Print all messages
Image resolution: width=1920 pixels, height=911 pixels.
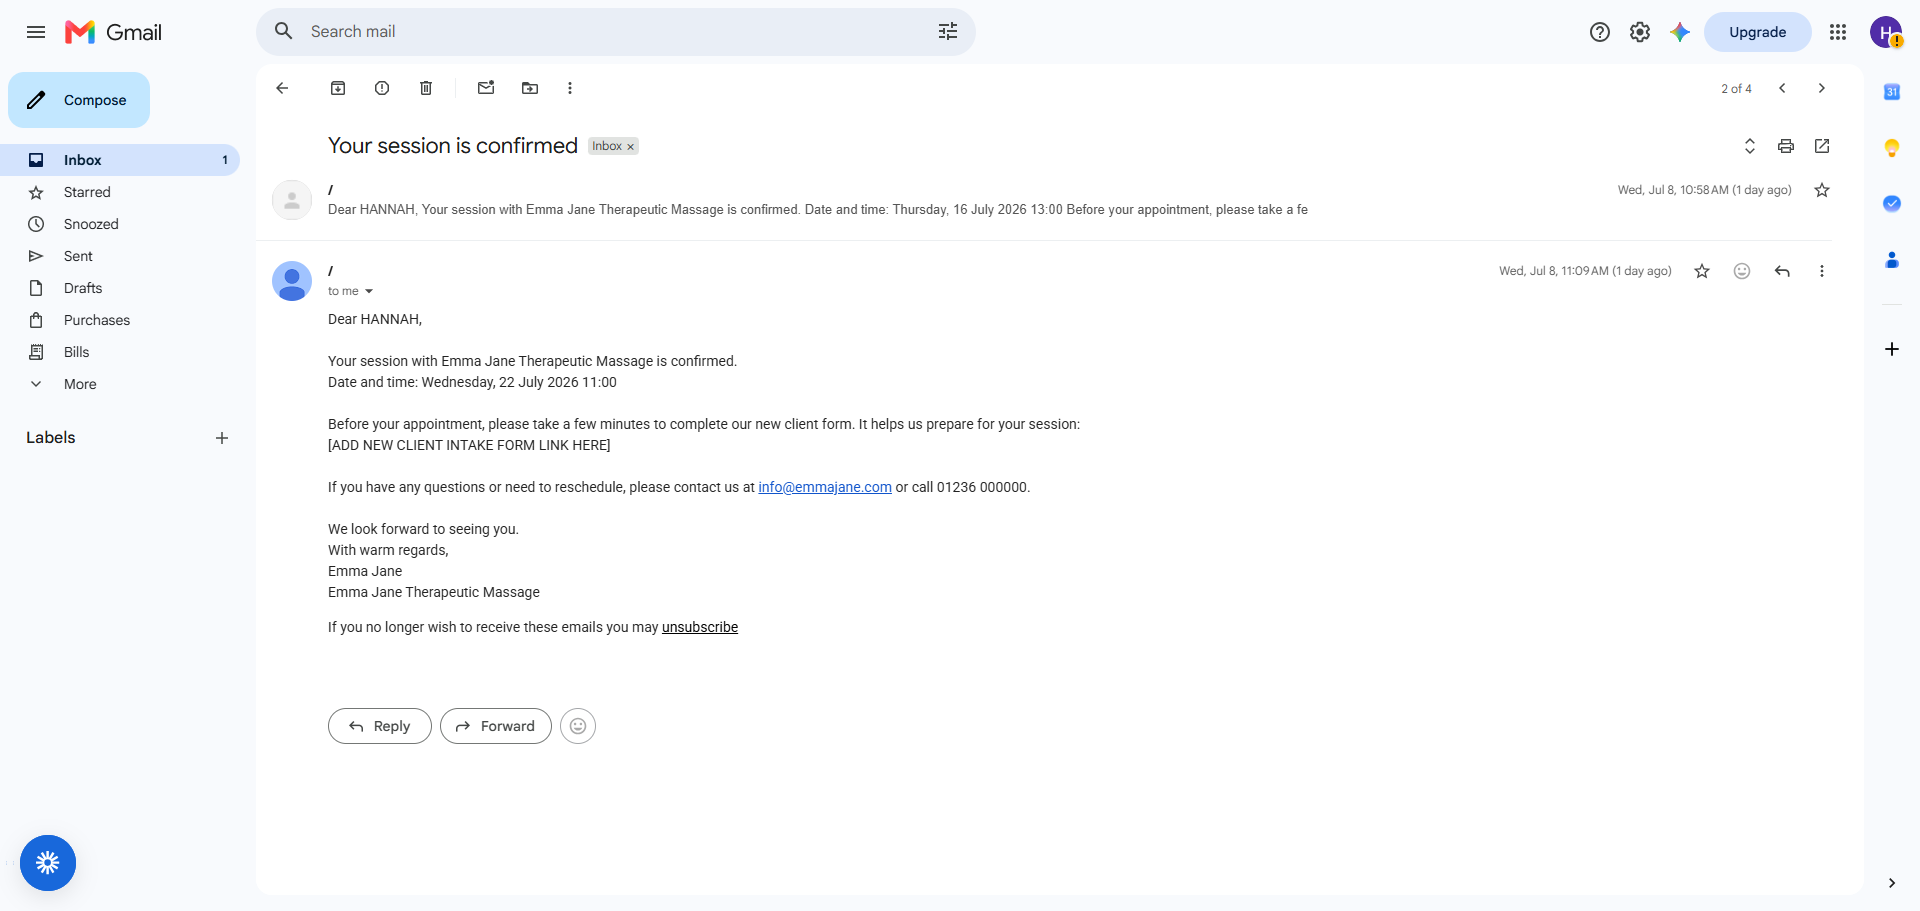(x=1786, y=146)
